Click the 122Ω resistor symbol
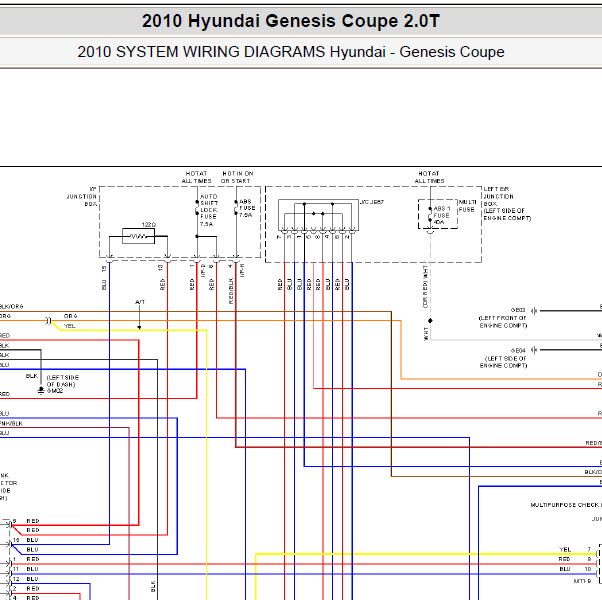Image resolution: width=602 pixels, height=600 pixels. tap(139, 236)
